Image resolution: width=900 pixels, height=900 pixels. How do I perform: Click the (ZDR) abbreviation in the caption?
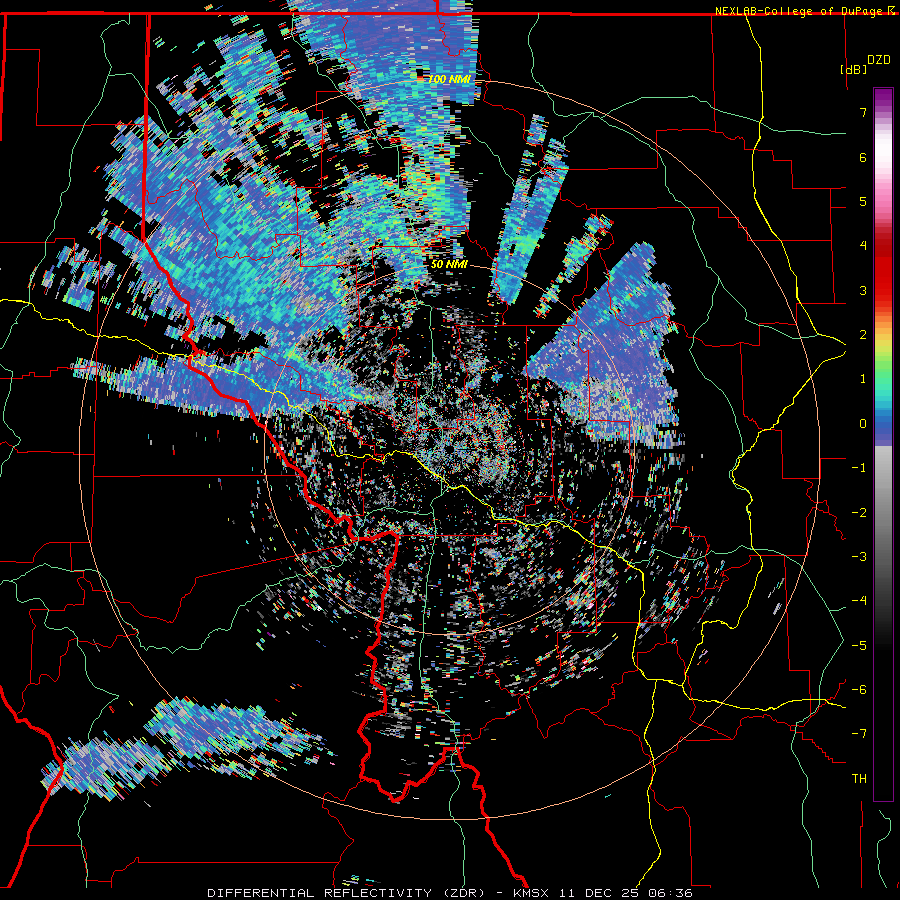(464, 893)
